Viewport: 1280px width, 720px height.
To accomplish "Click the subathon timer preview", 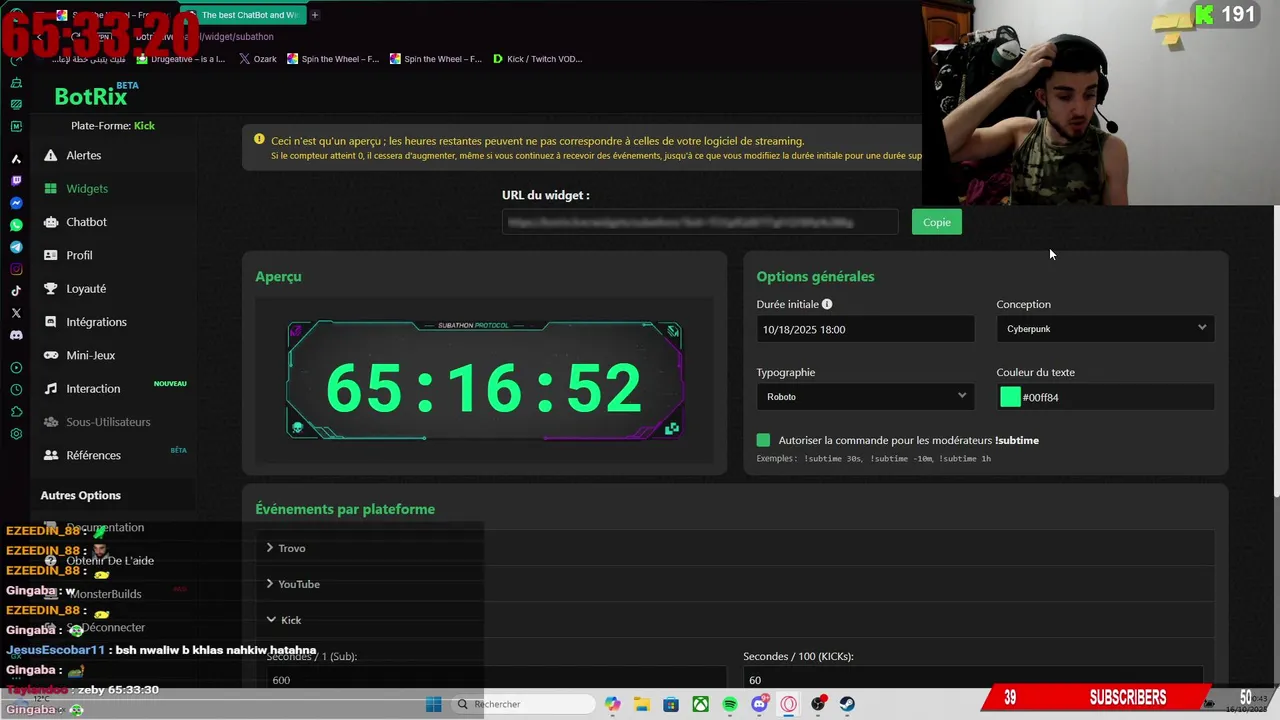I will tap(484, 381).
